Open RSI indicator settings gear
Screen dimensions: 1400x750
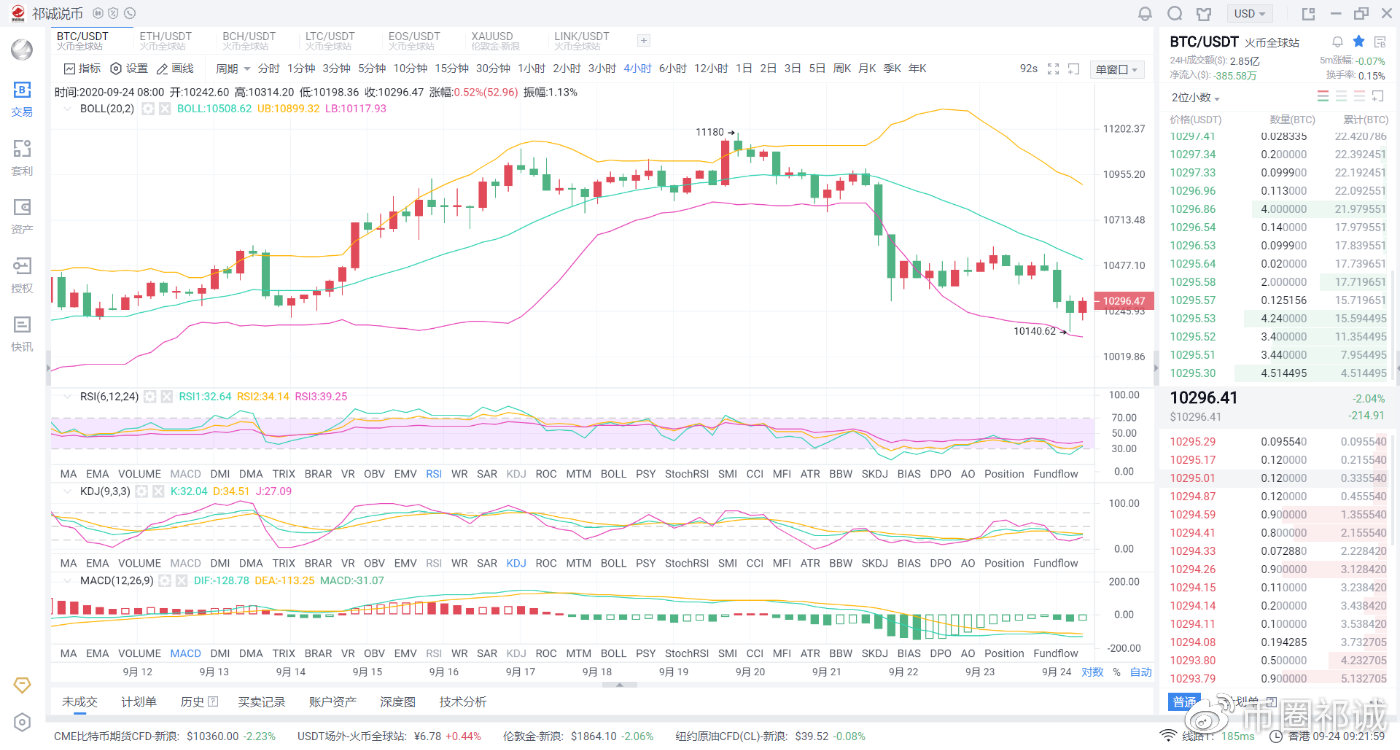point(149,396)
